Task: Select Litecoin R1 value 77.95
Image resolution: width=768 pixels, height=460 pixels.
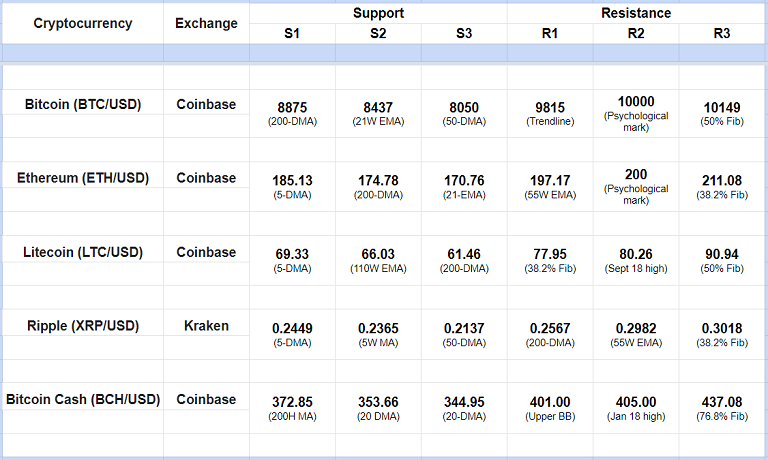Action: pos(550,255)
